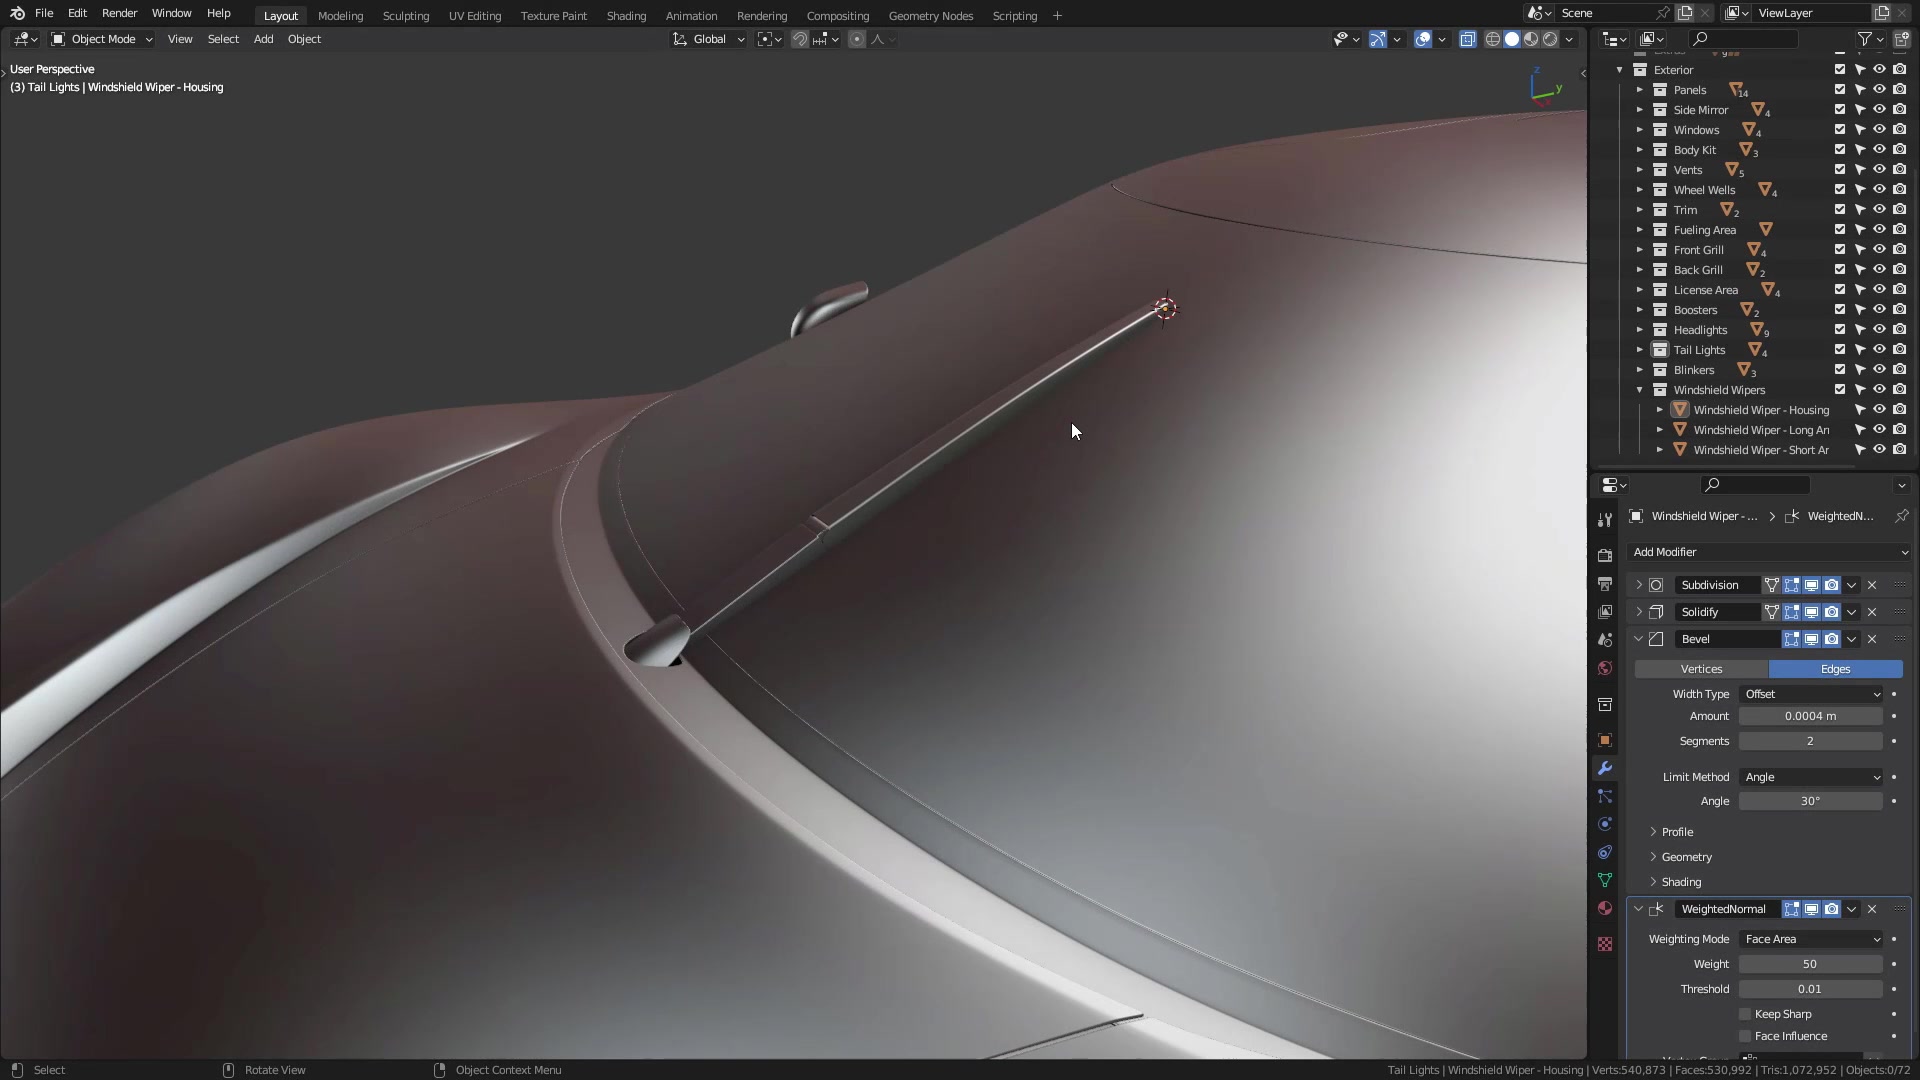Select the Edges bevel mode button
This screenshot has width=1920, height=1080.
1835,669
